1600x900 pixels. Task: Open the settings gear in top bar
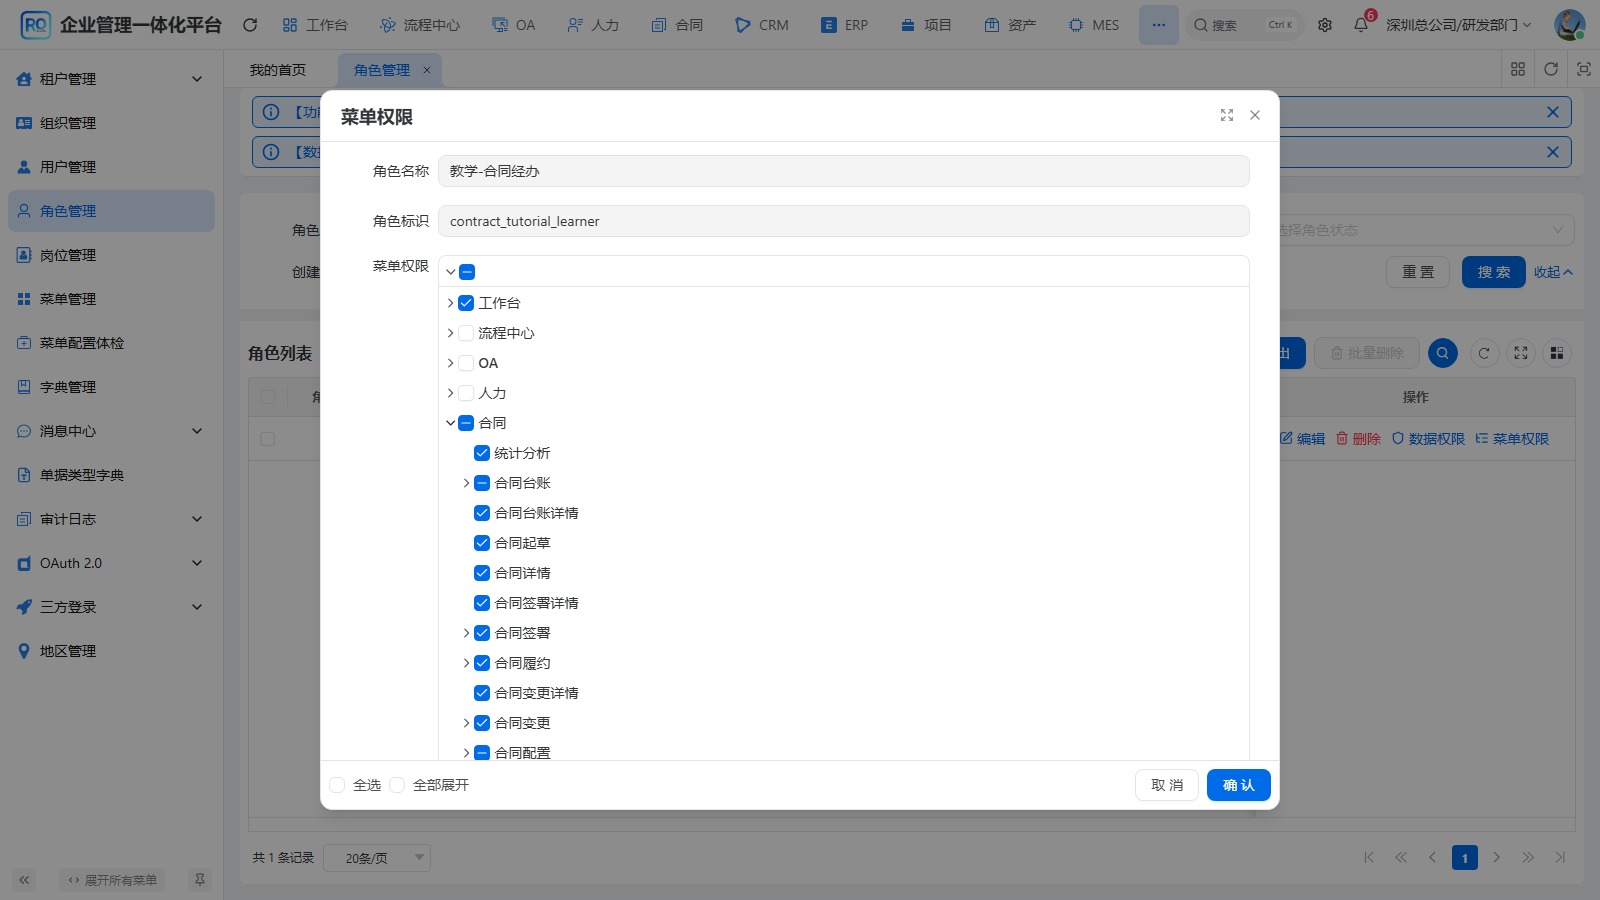click(x=1325, y=25)
